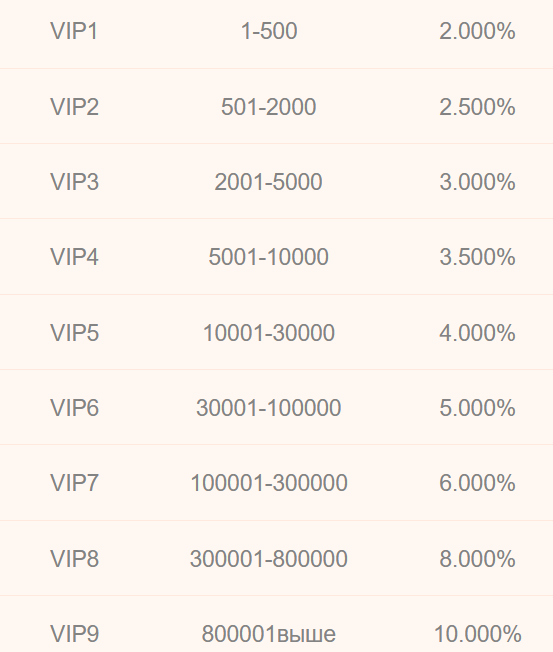This screenshot has height=652, width=553.
Task: Click the 3.500% rate value
Action: coord(477,257)
